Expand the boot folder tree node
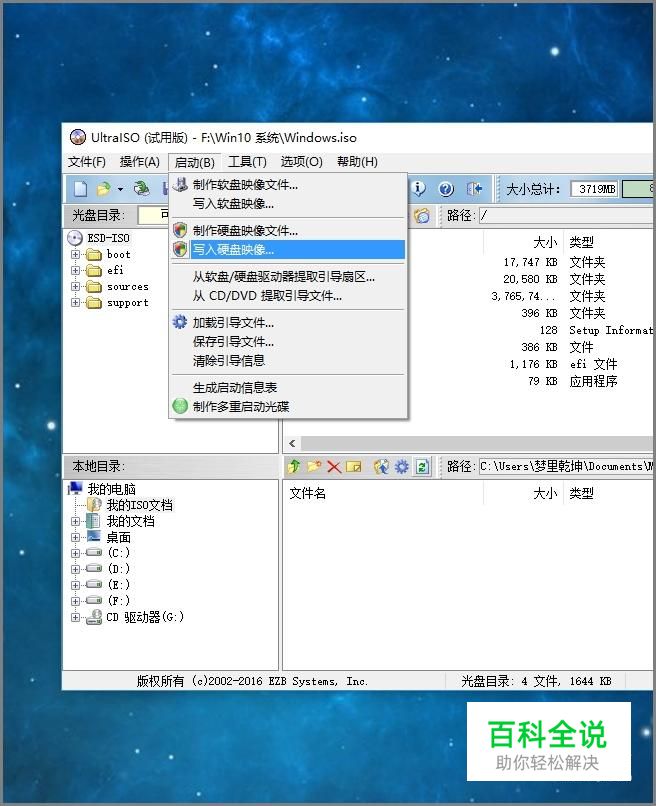656x806 pixels. pos(76,254)
